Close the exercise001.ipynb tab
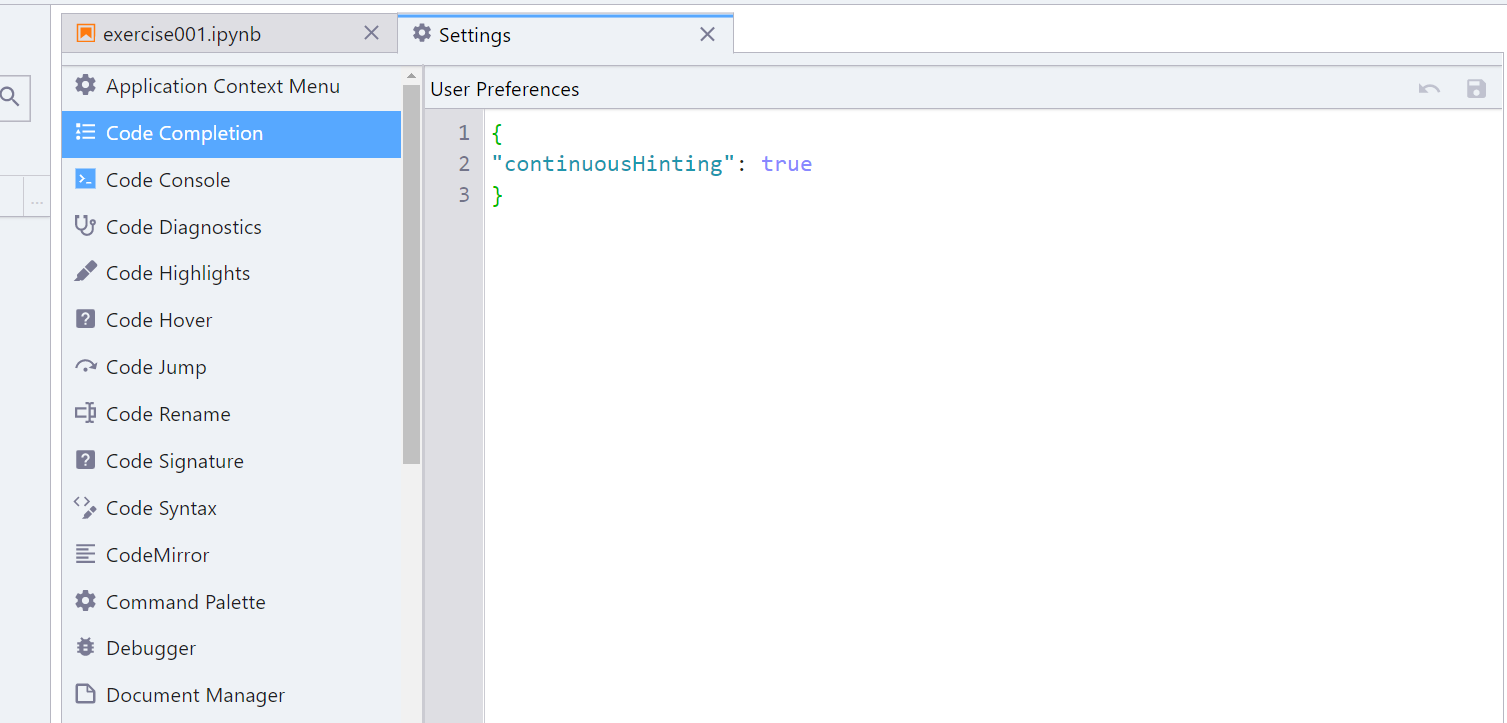The height and width of the screenshot is (723, 1507). (371, 33)
